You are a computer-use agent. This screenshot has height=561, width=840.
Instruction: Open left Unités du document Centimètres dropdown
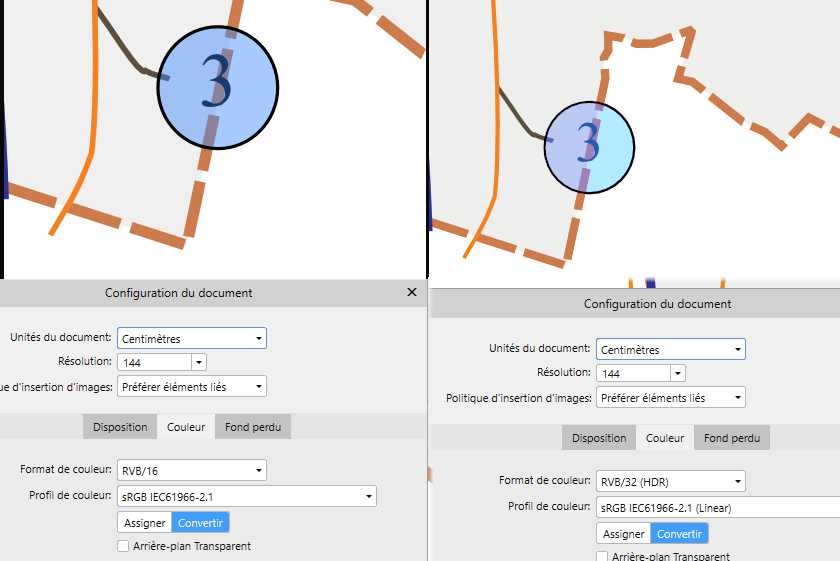tap(192, 338)
